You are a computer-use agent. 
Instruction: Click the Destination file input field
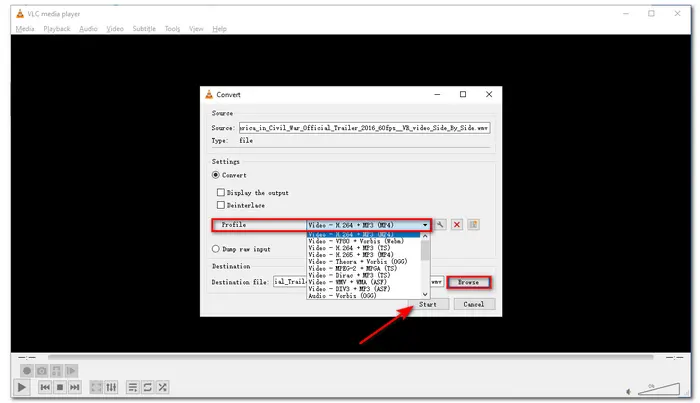tap(358, 282)
